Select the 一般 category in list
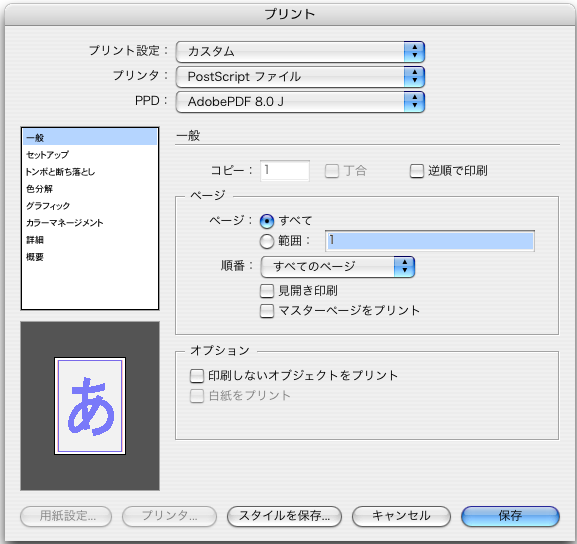Screen dimensions: 577x544 (90, 137)
